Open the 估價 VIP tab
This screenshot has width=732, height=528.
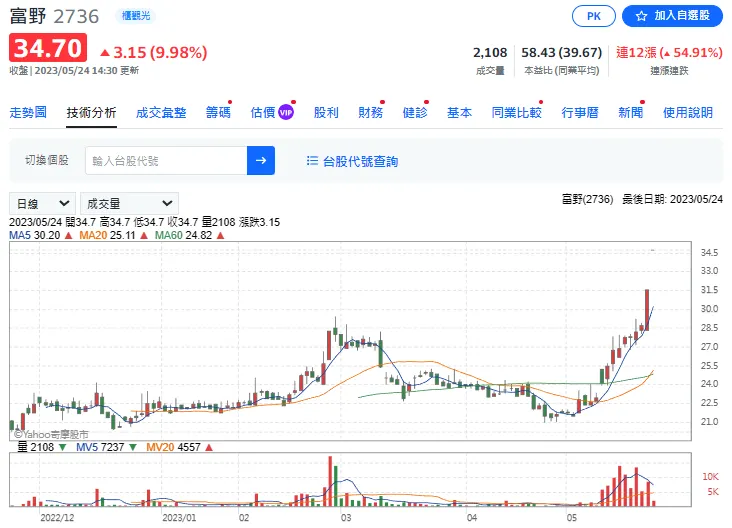click(272, 113)
